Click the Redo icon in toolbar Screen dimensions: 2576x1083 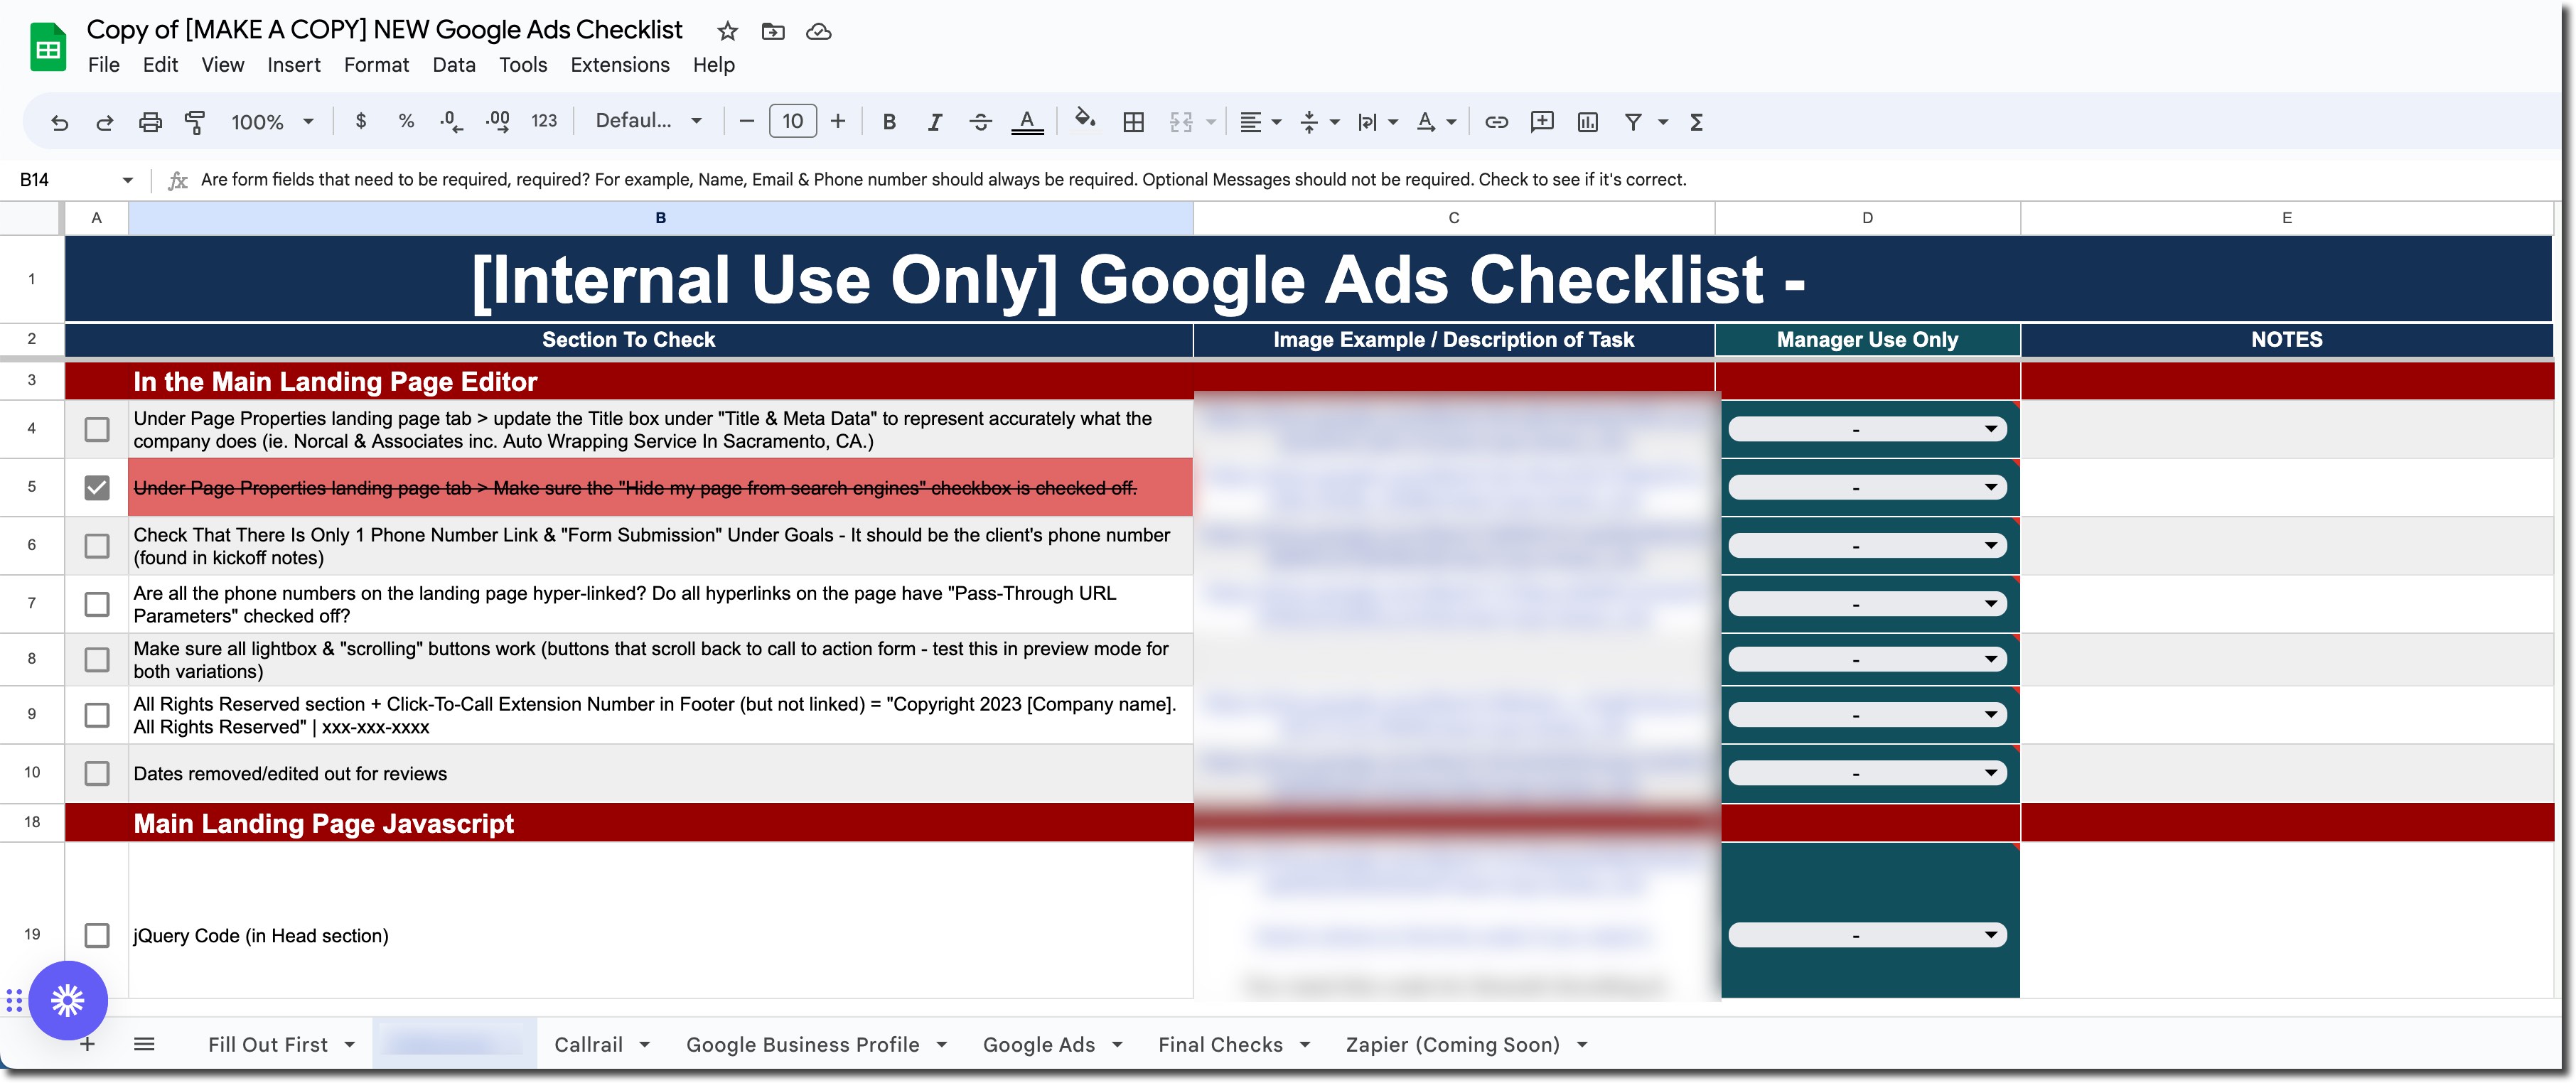[x=104, y=122]
